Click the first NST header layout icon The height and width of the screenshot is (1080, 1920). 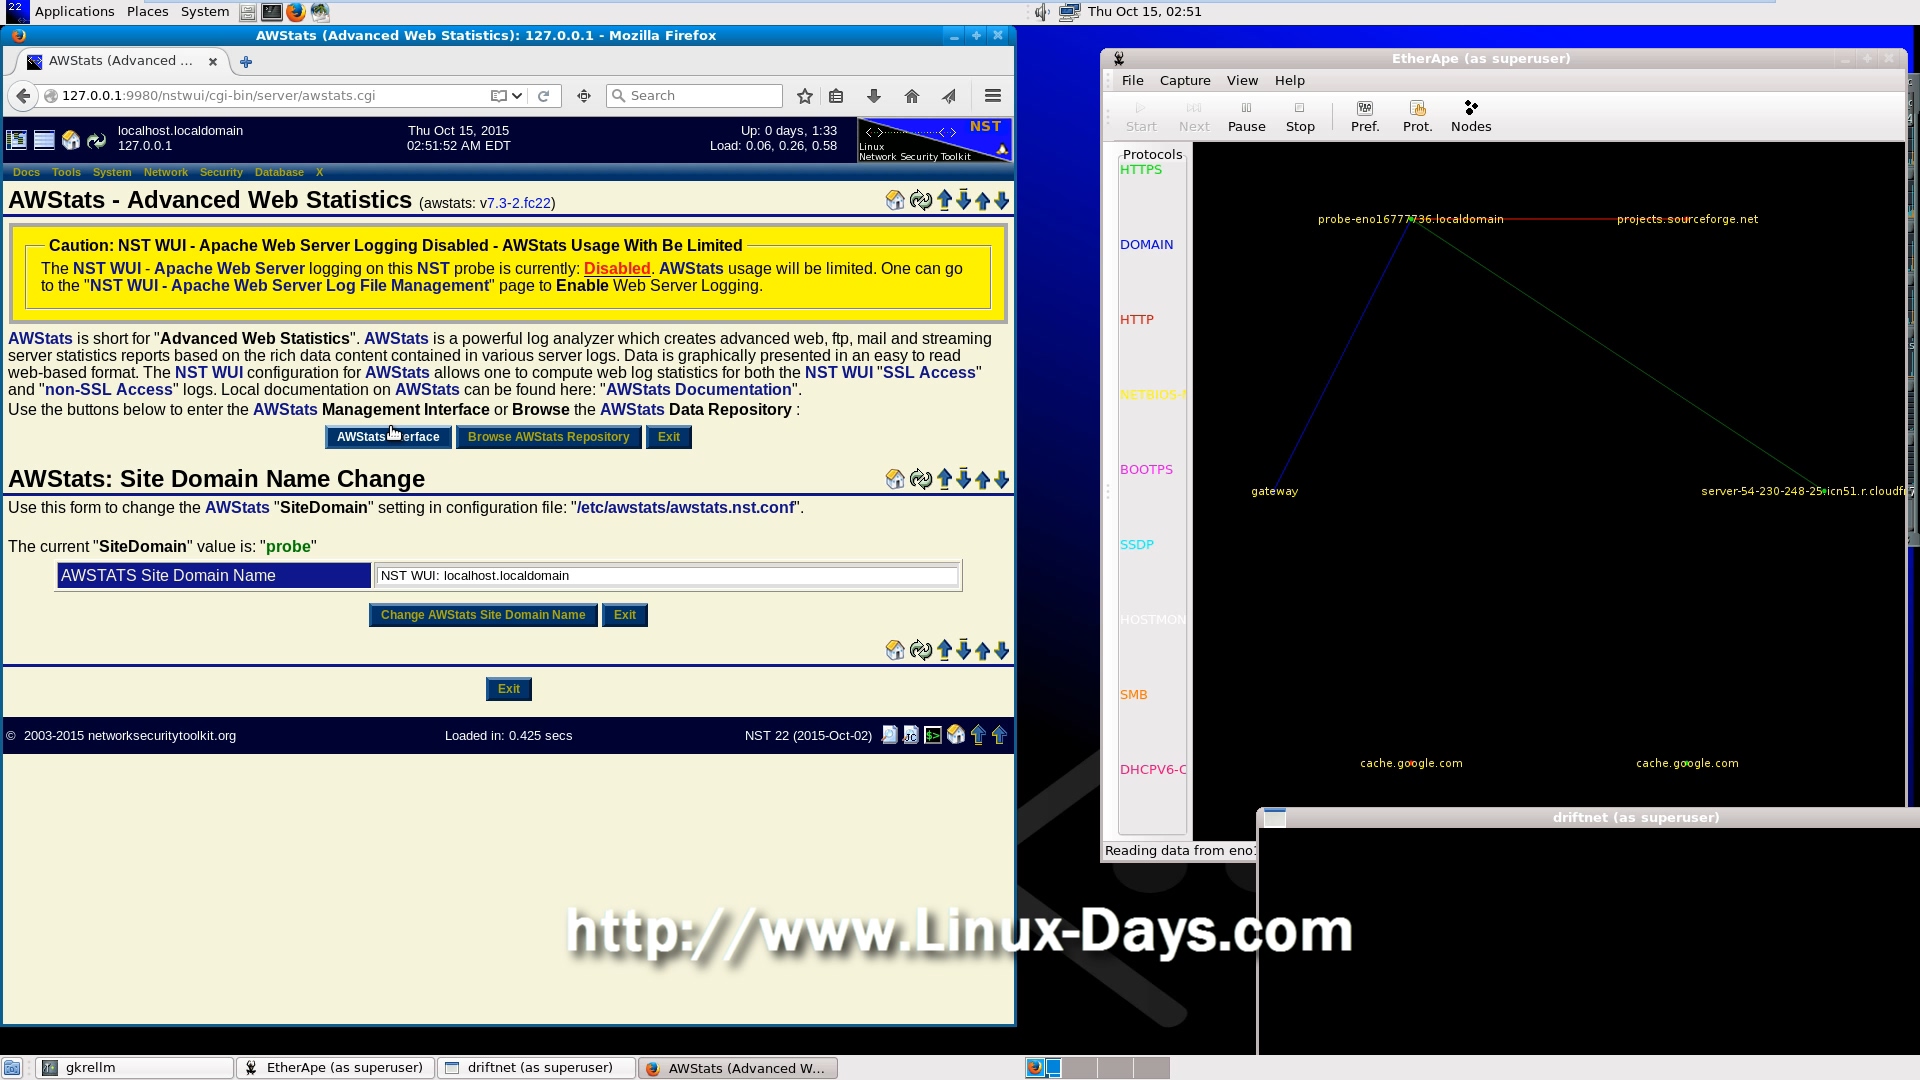[17, 141]
